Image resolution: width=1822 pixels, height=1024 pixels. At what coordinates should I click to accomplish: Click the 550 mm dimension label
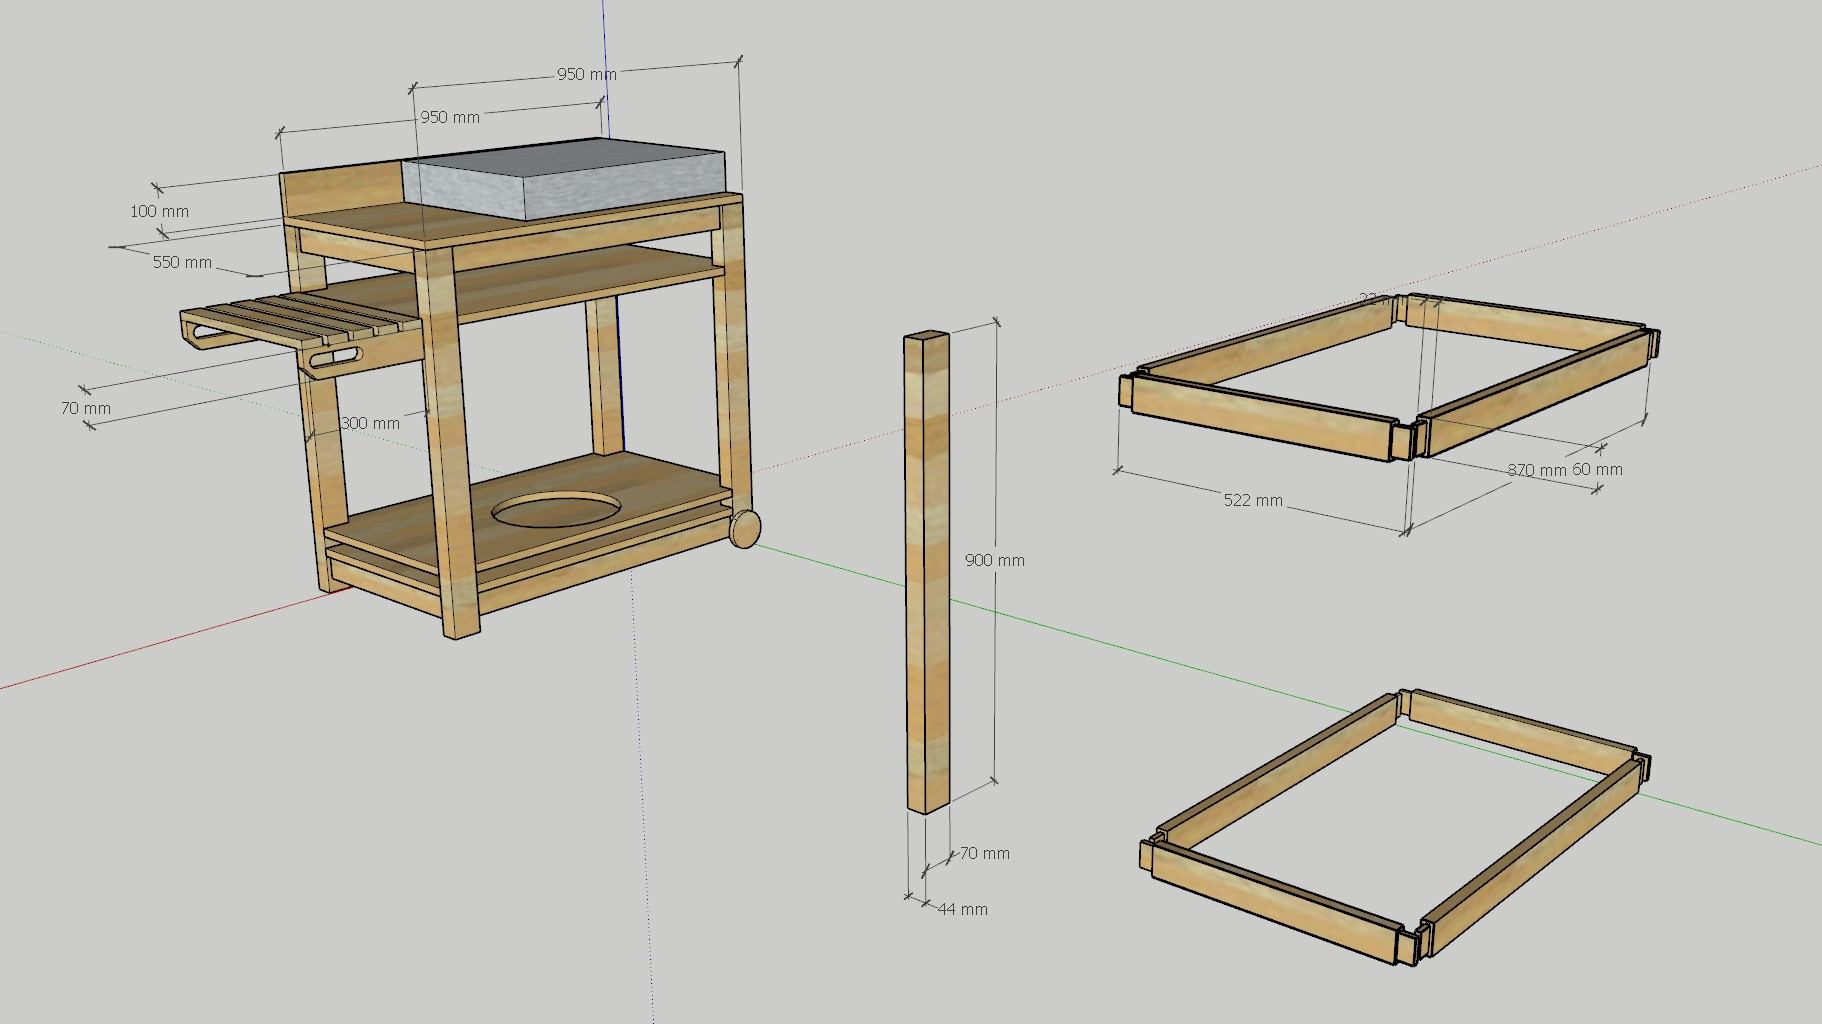click(x=182, y=262)
